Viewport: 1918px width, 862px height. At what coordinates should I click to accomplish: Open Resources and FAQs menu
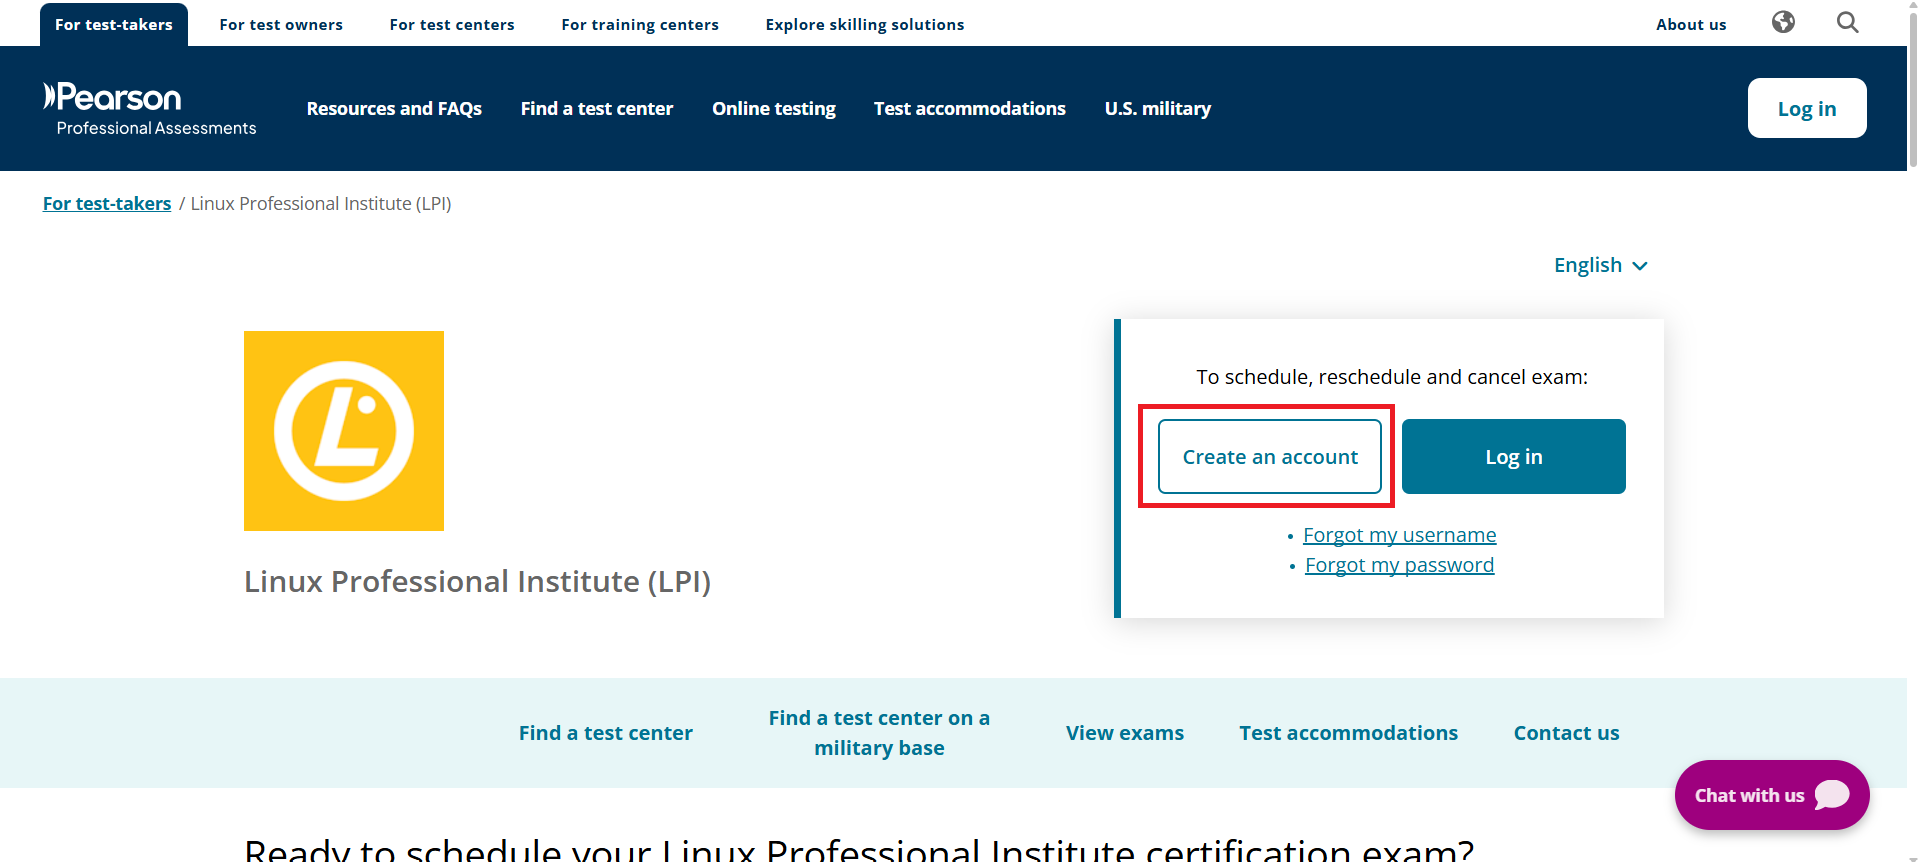(x=394, y=108)
